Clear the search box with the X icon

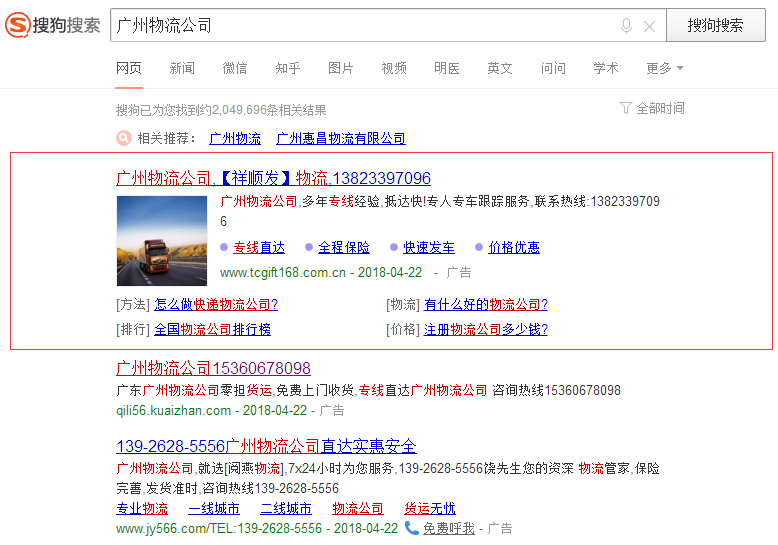pos(649,26)
